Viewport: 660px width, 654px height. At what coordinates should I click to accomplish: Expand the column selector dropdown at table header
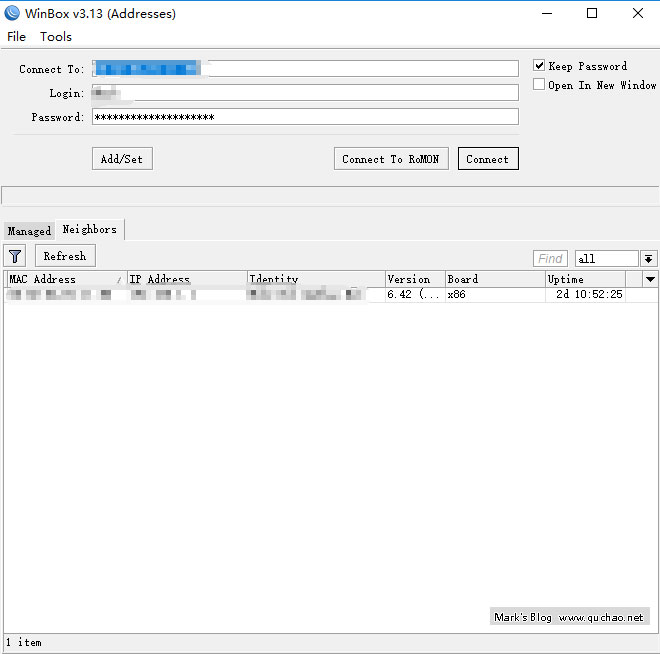650,279
